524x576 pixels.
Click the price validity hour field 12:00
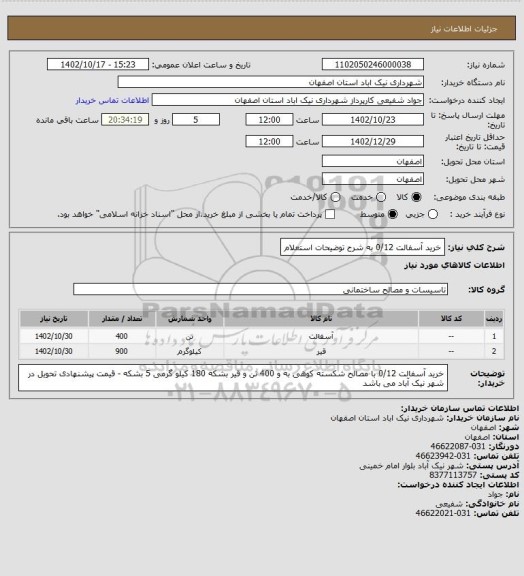(x=269, y=141)
